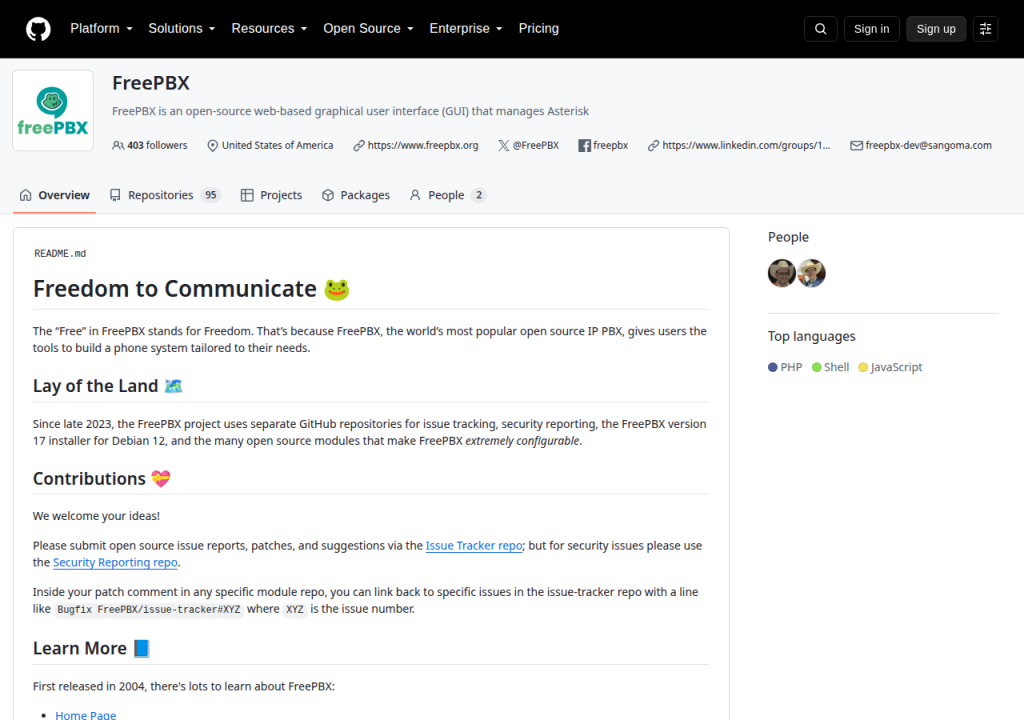Filter by JavaScript language label
This screenshot has width=1024, height=720.
[896, 367]
